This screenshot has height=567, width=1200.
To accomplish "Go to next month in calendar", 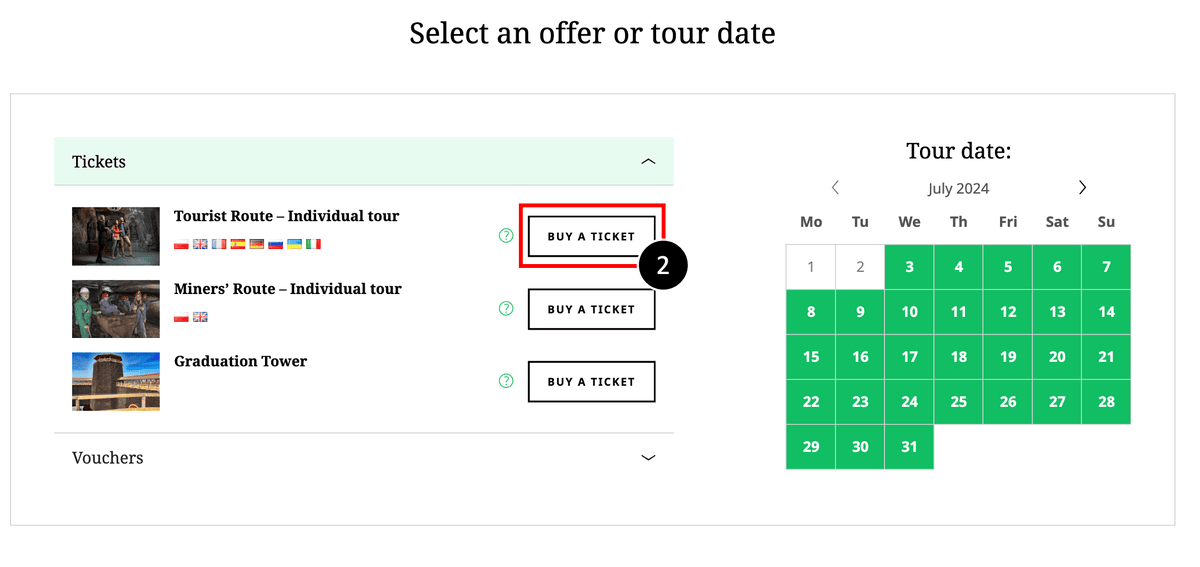I will click(1082, 187).
